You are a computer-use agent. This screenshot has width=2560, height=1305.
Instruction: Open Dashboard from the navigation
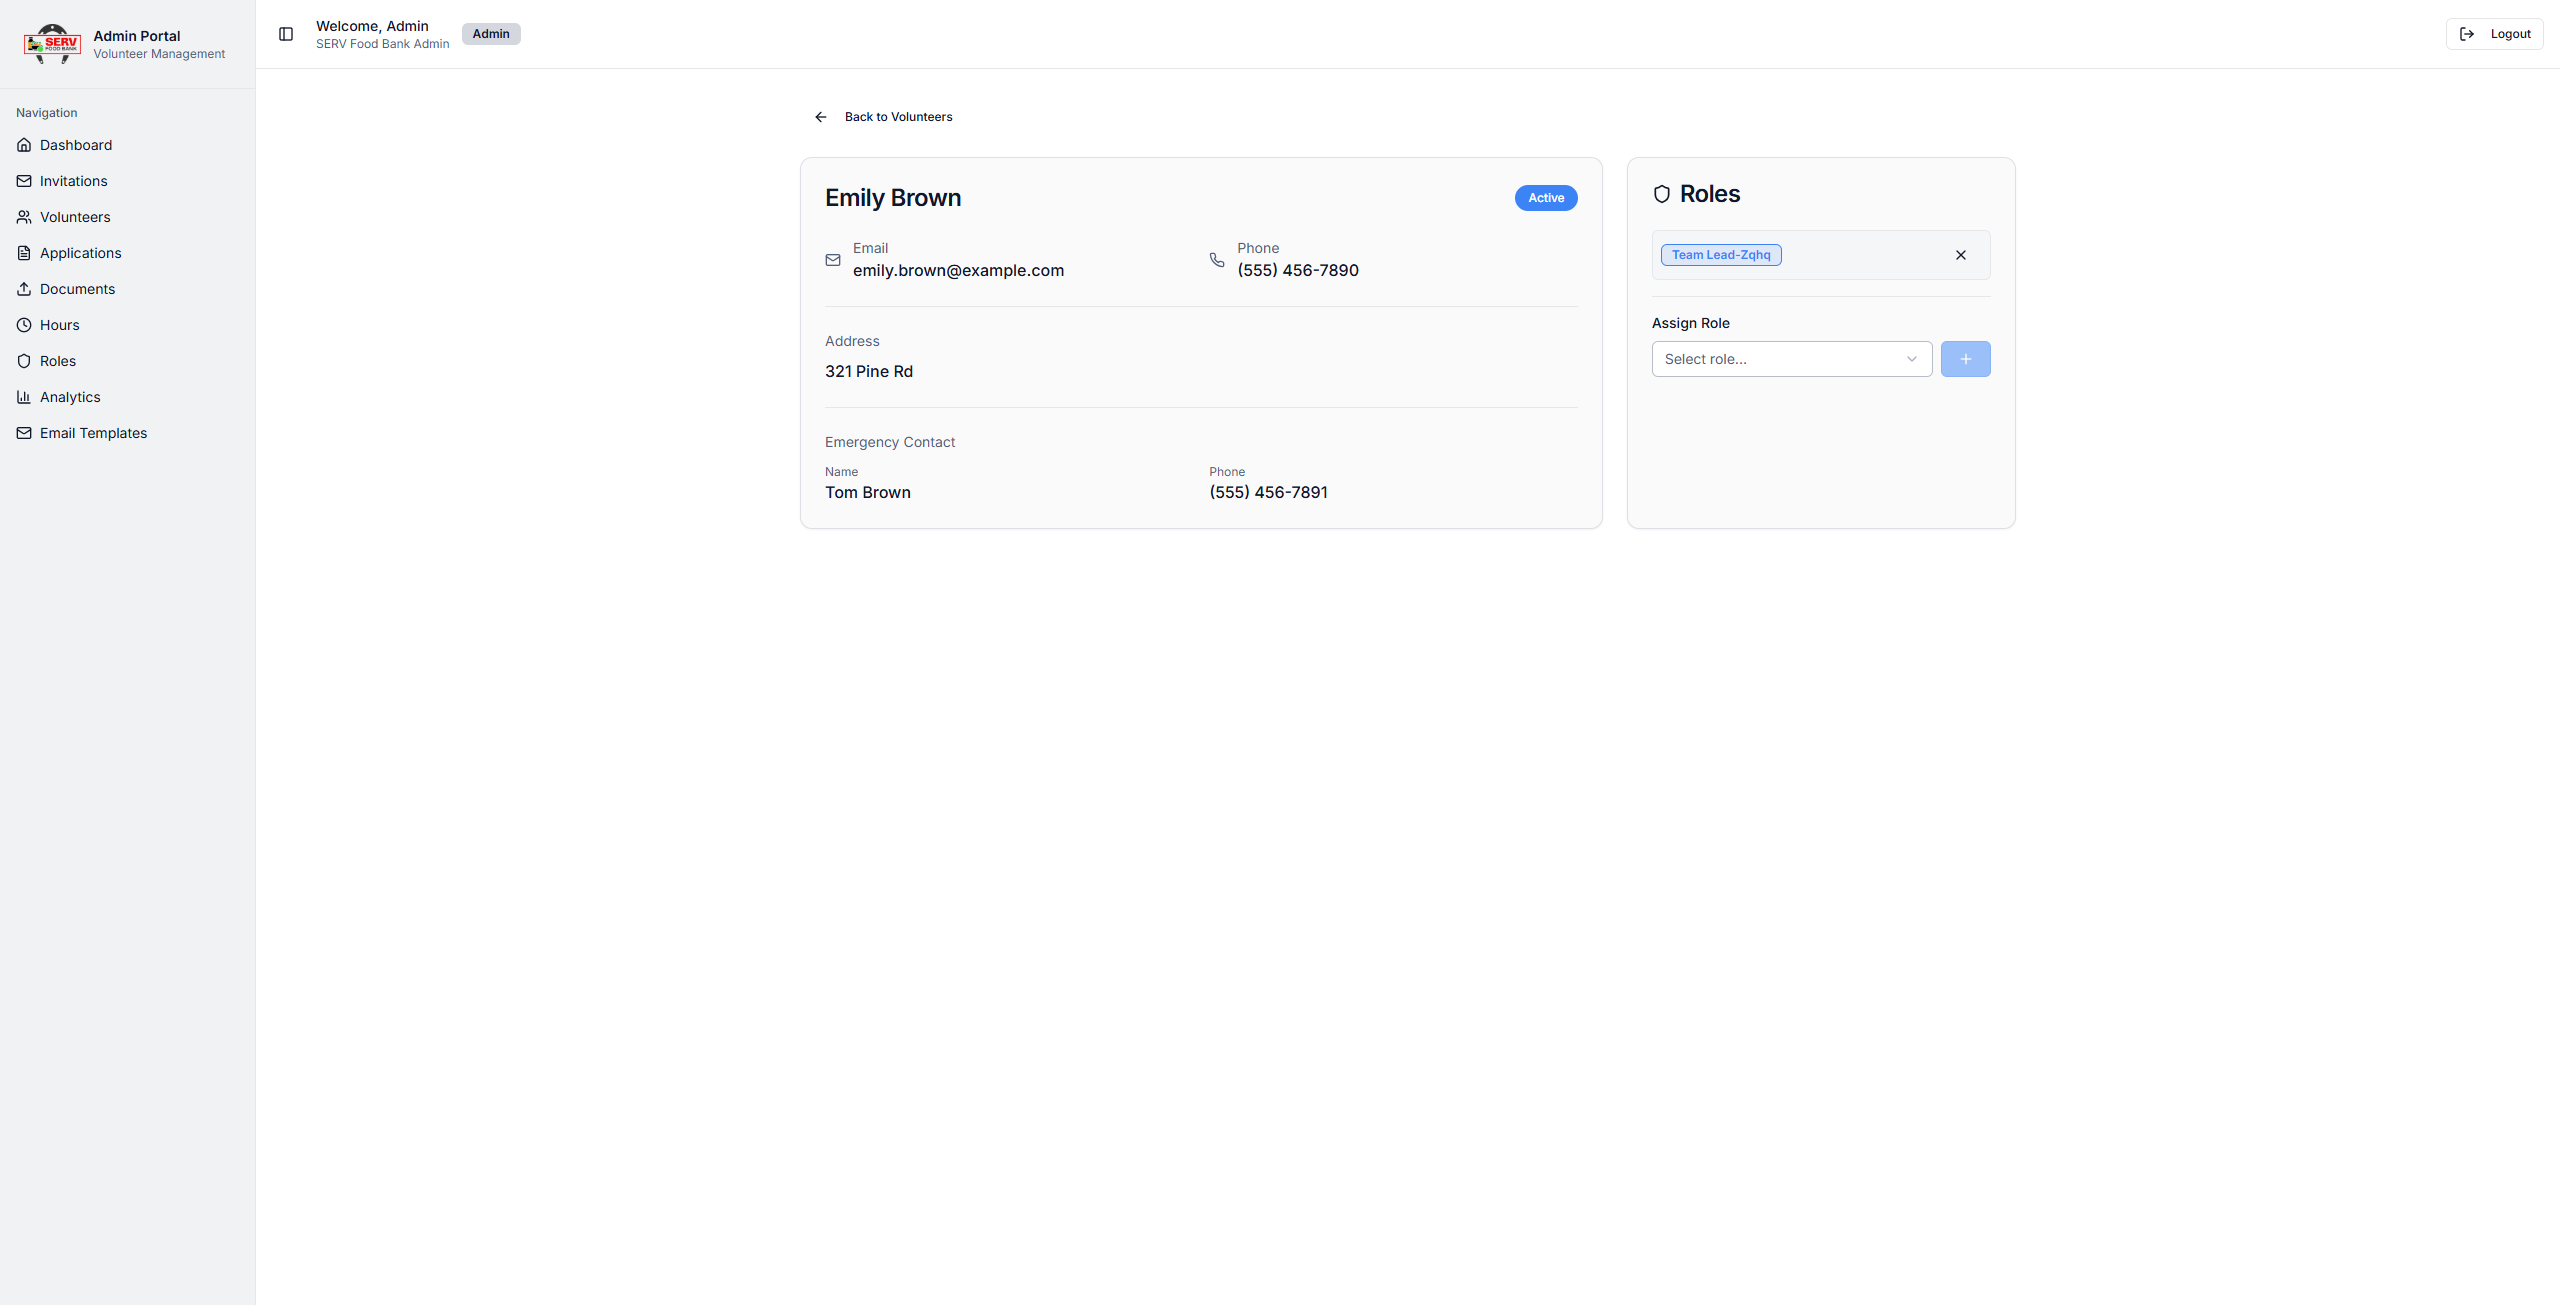point(76,145)
